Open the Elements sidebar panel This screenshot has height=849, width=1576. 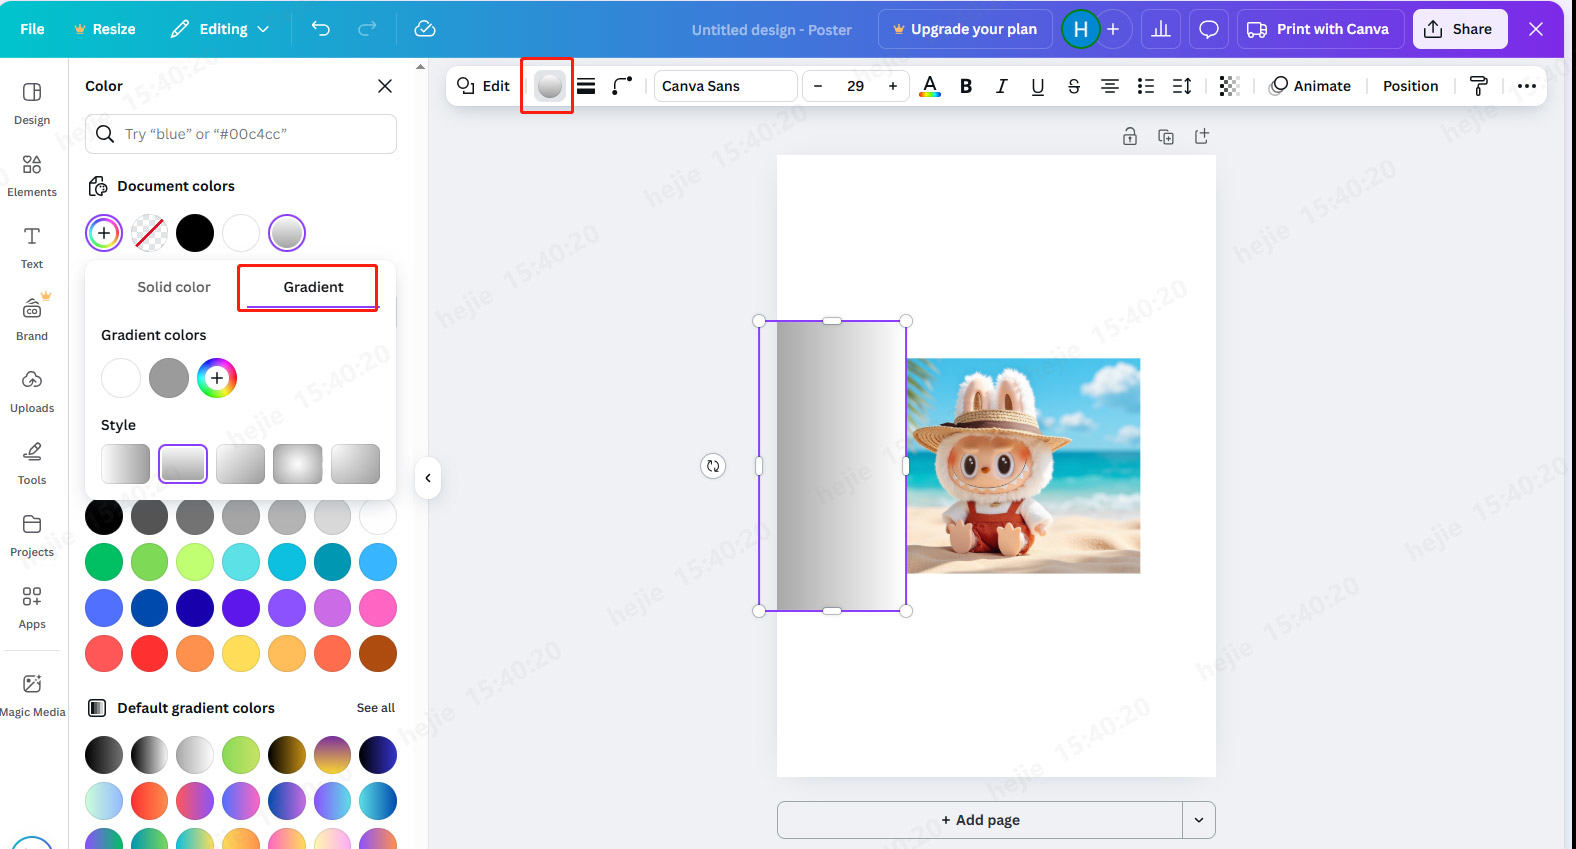(32, 175)
